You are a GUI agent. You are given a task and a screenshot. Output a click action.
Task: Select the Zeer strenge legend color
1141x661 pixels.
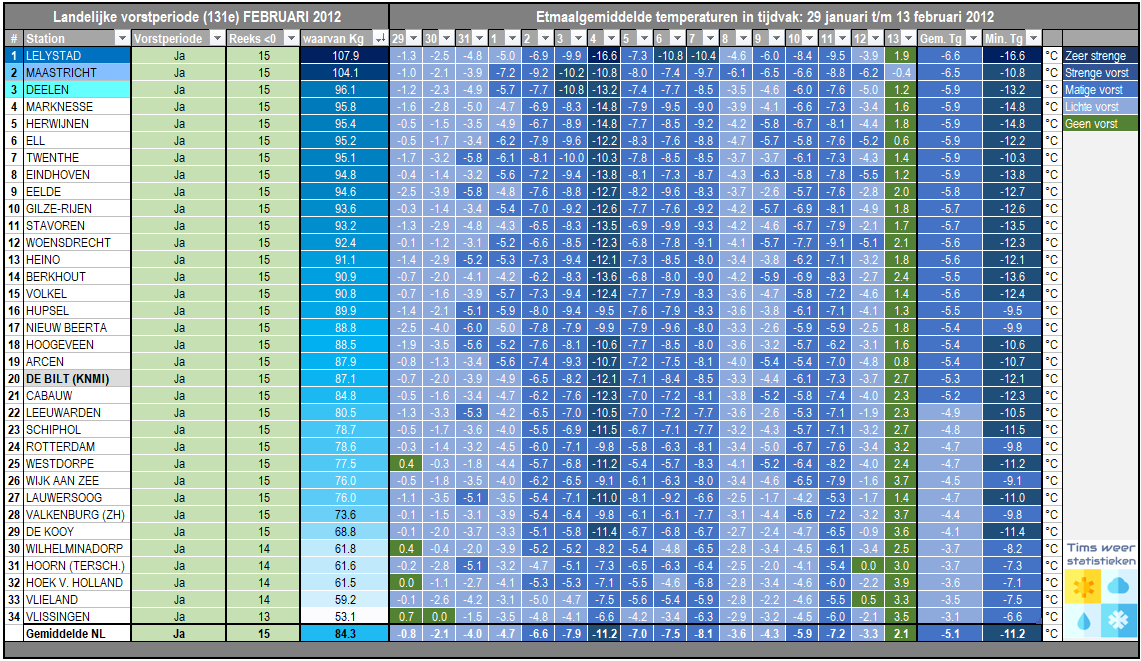pos(1100,55)
